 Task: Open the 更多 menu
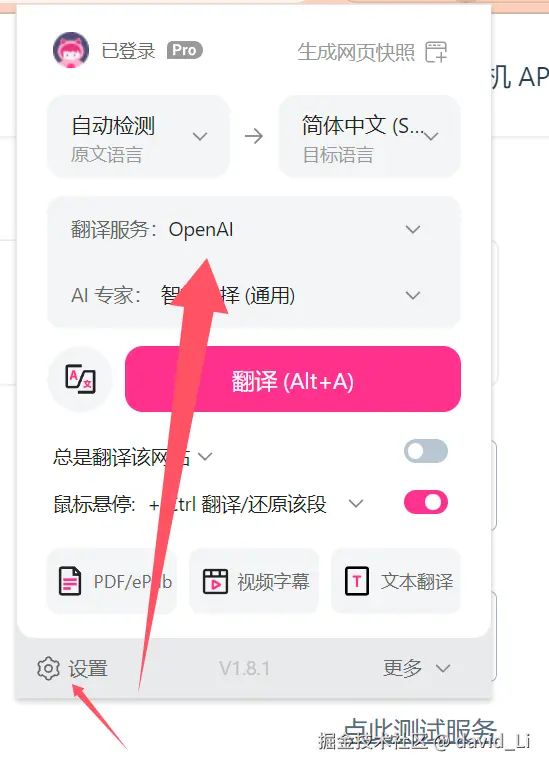[x=417, y=668]
